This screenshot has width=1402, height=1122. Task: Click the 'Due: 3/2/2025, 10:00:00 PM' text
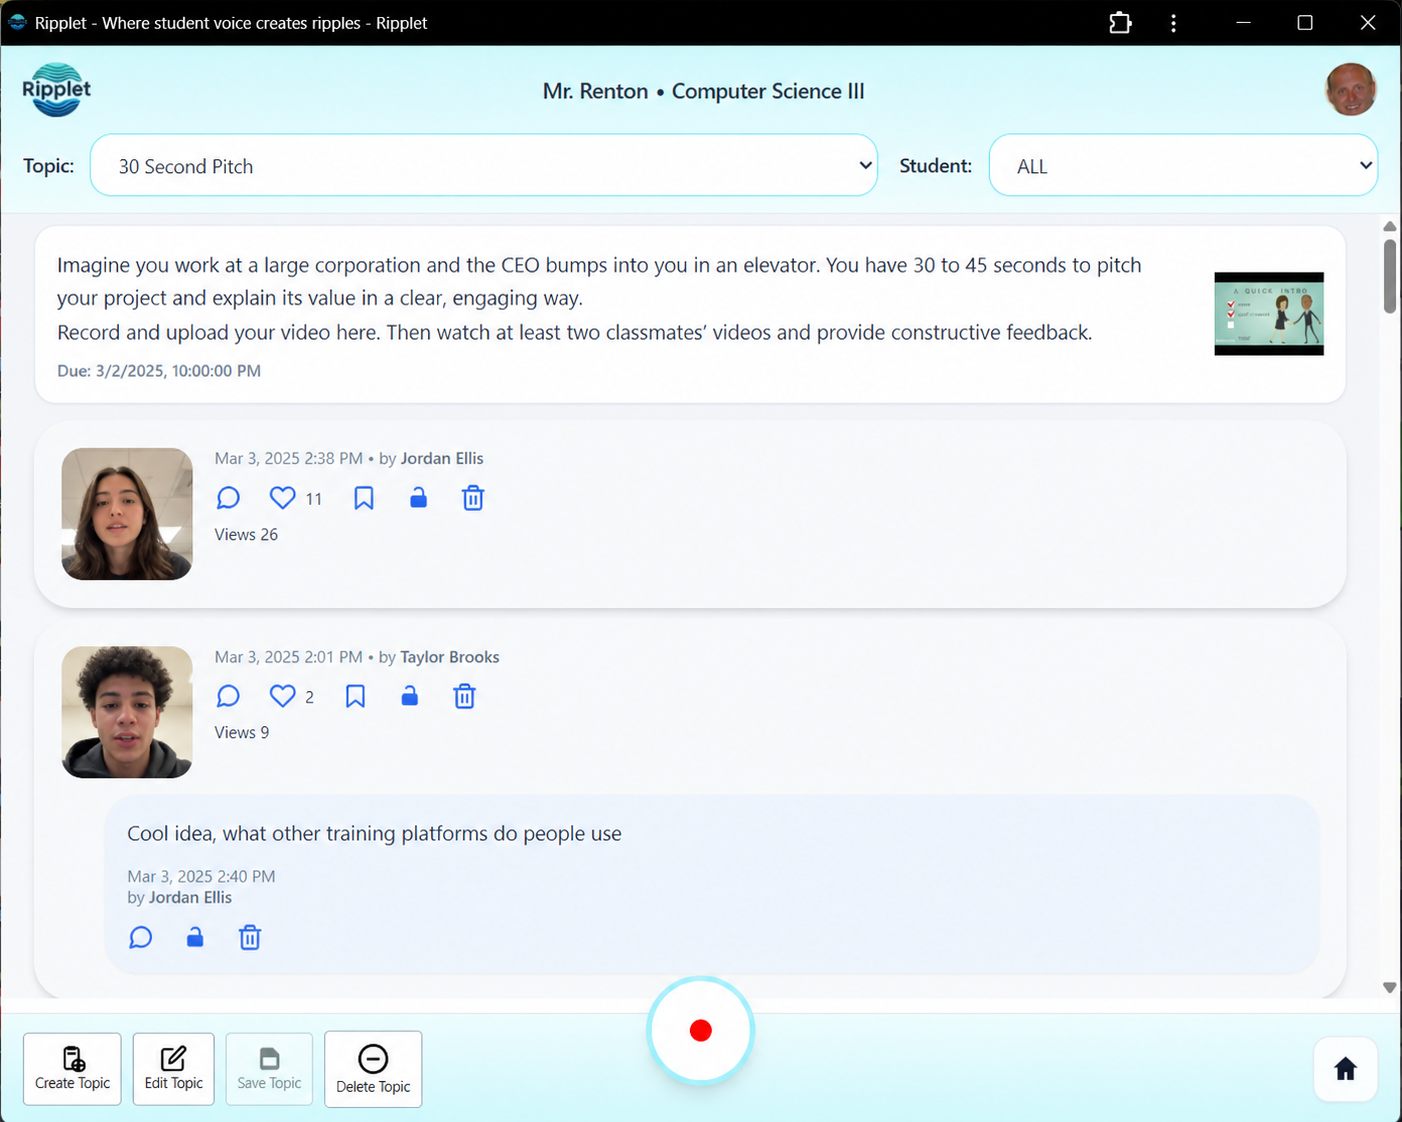pyautogui.click(x=159, y=370)
